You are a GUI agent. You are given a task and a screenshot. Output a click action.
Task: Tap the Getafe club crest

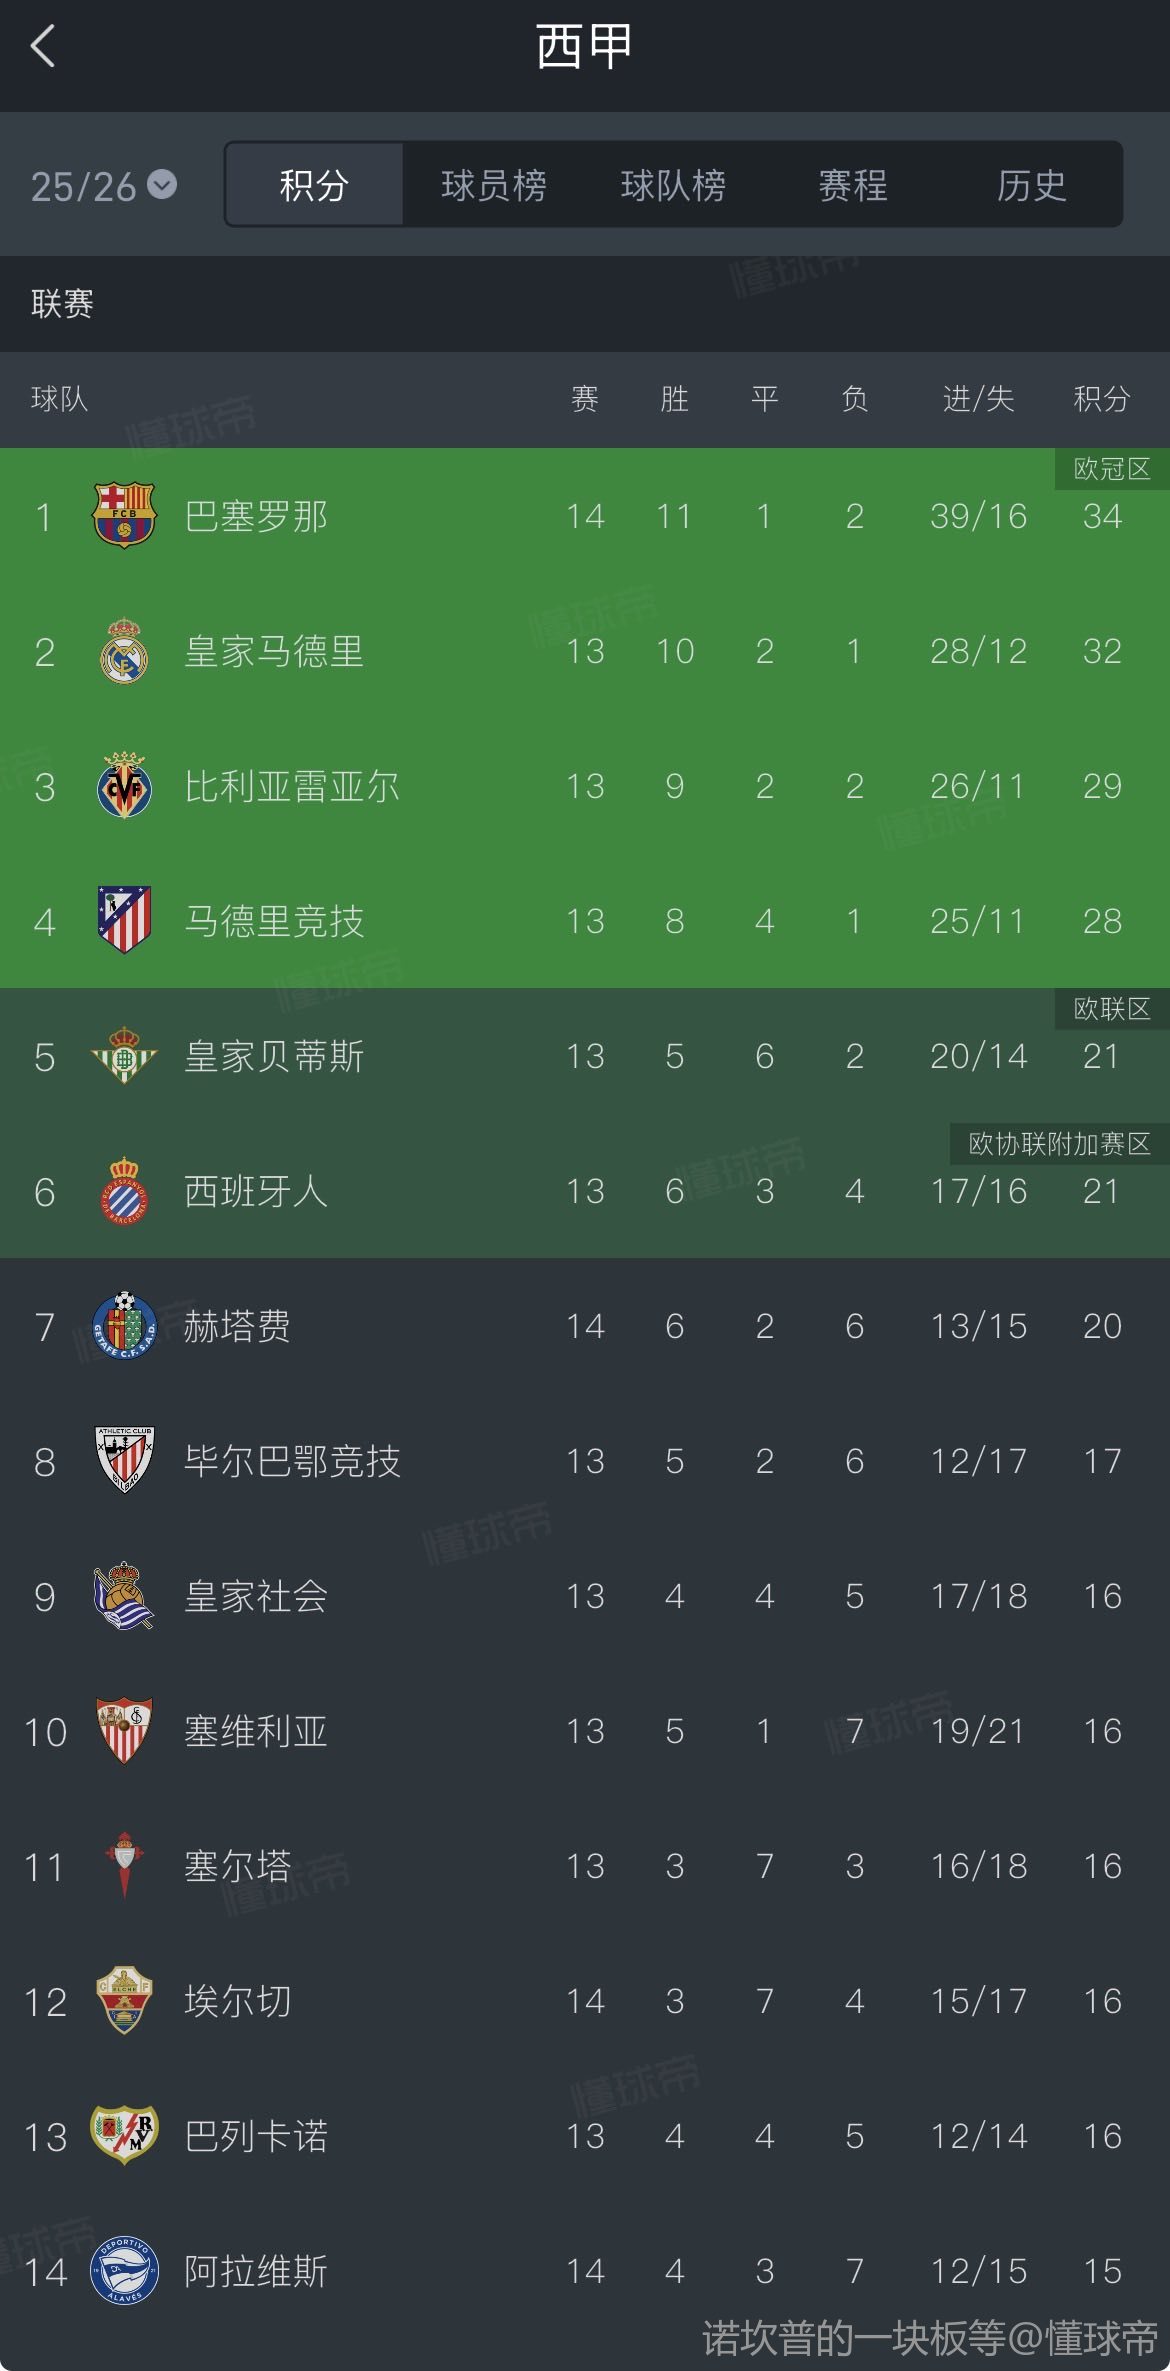124,1326
